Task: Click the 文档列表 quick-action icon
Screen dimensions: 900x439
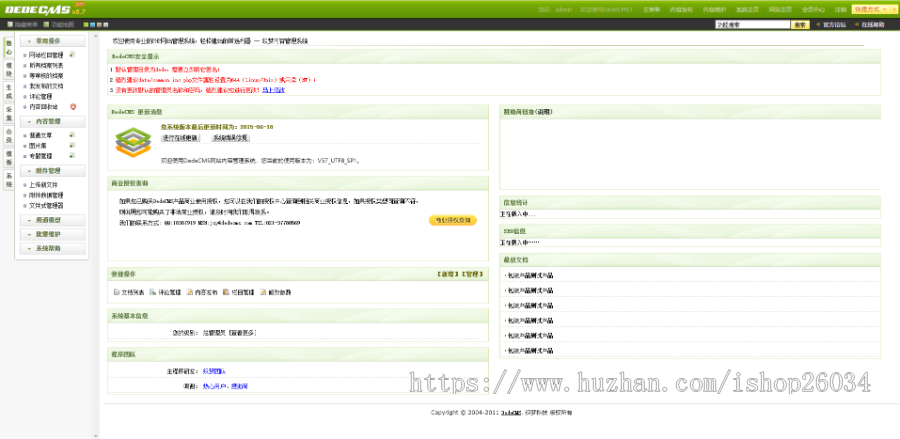Action: 117,292
